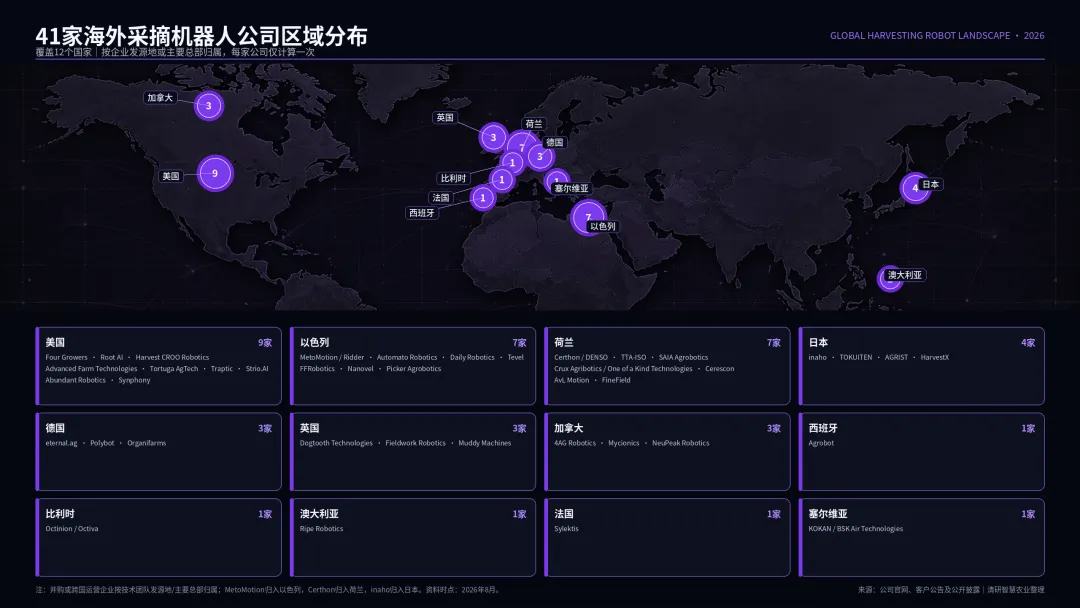The height and width of the screenshot is (608, 1080).
Task: Click the 塞尔维亚 card heading
Action: pyautogui.click(x=828, y=514)
